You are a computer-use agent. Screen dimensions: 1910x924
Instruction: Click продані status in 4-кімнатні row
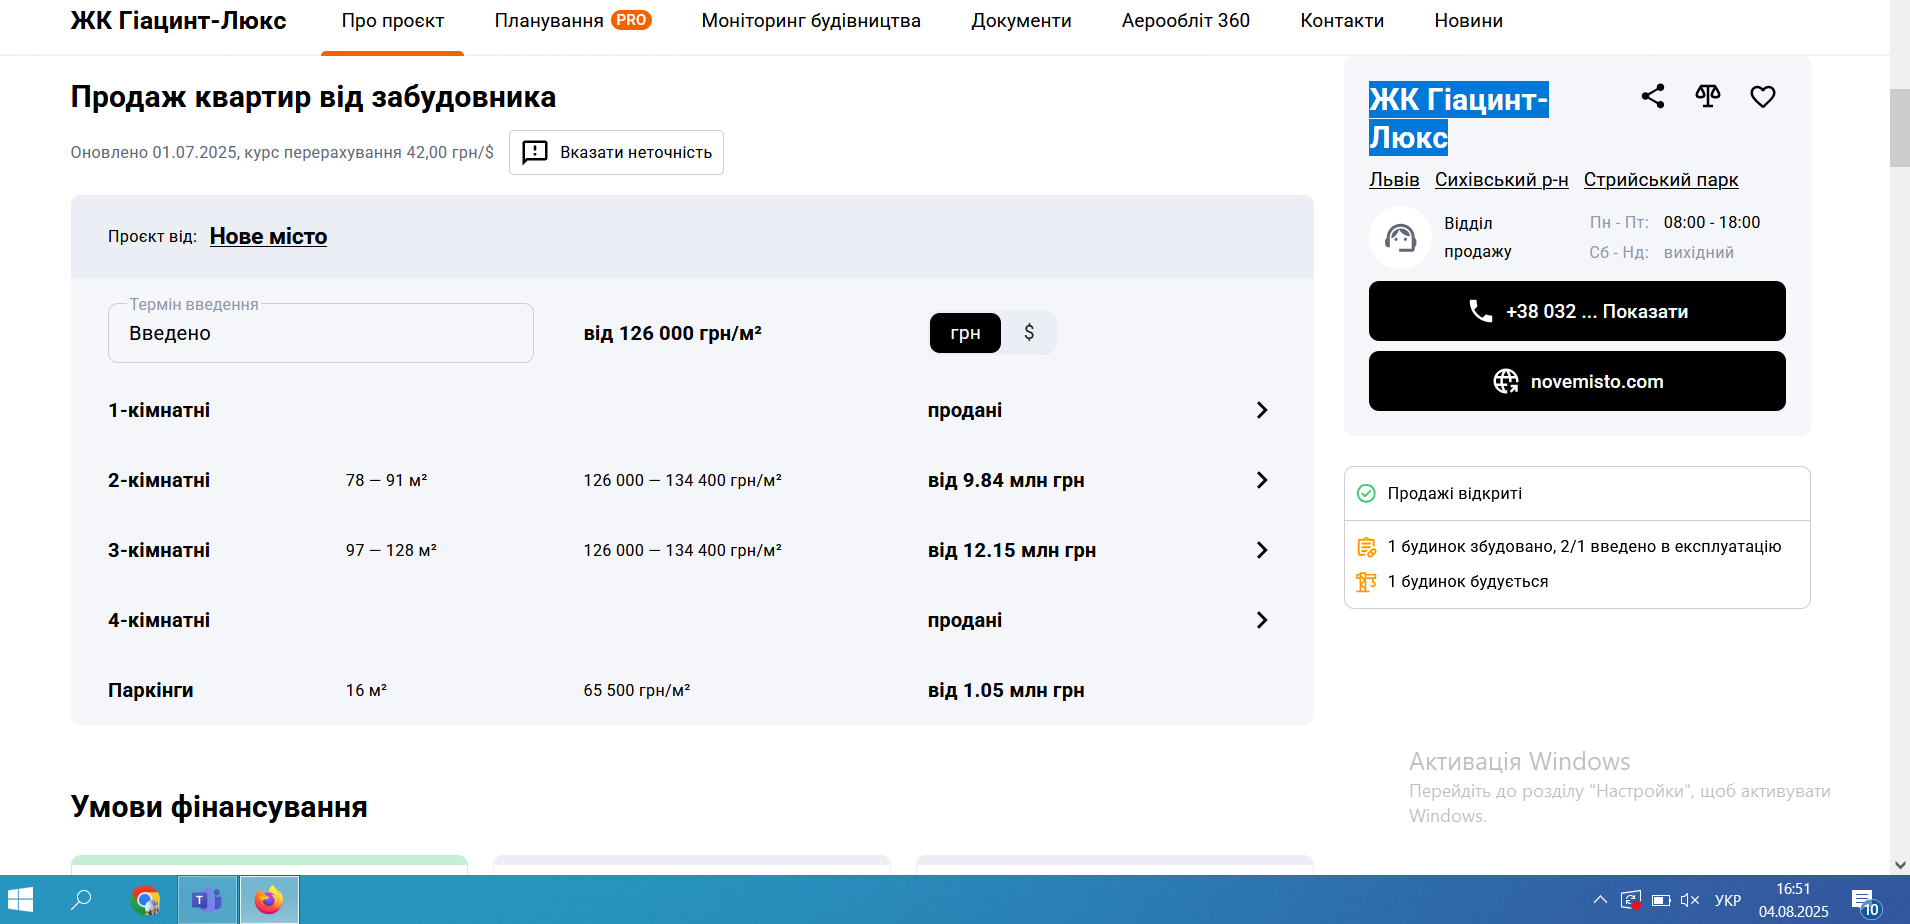pos(965,620)
